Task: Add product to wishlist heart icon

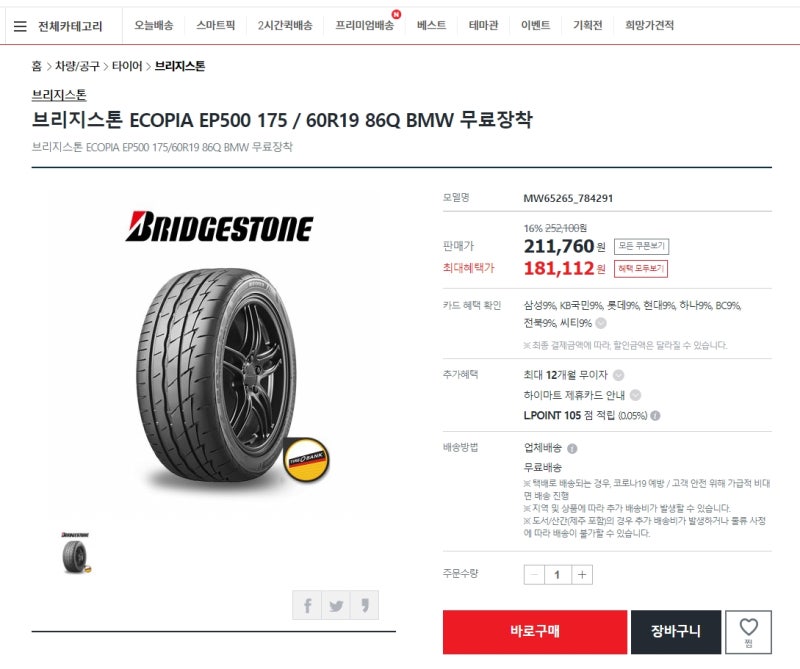Action: point(748,632)
